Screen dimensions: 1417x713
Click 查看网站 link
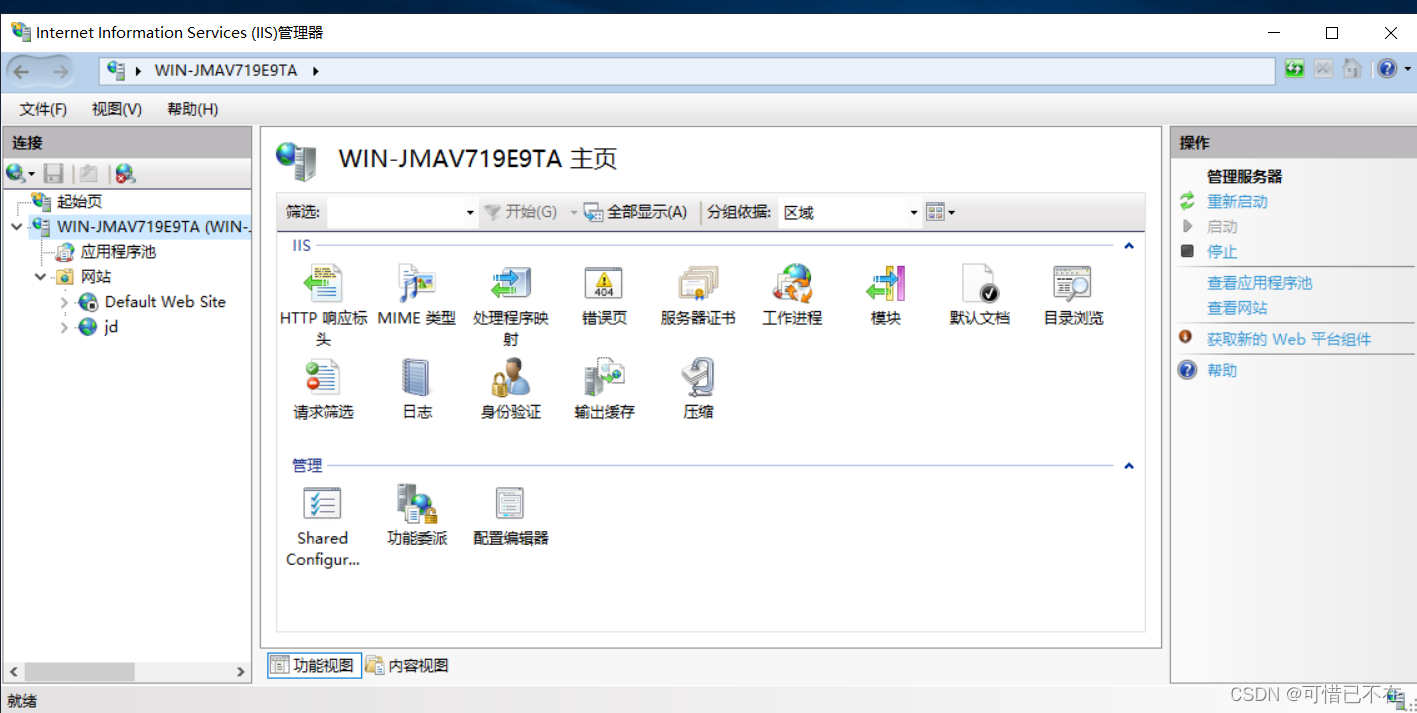coord(1237,308)
